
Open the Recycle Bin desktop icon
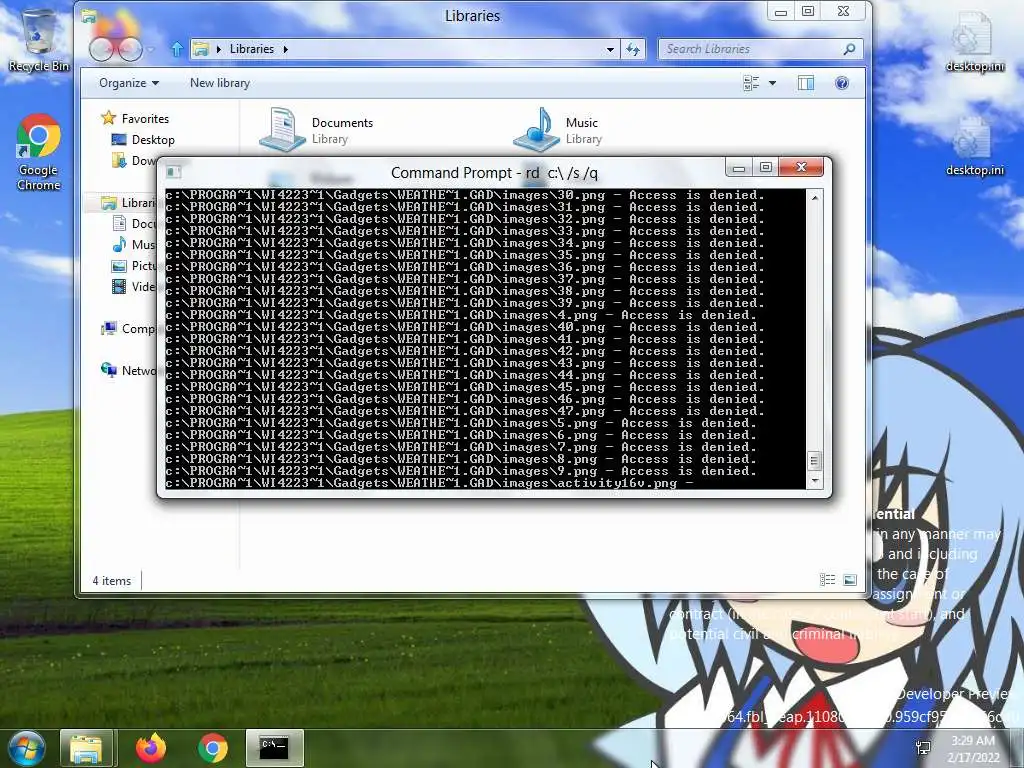[38, 40]
